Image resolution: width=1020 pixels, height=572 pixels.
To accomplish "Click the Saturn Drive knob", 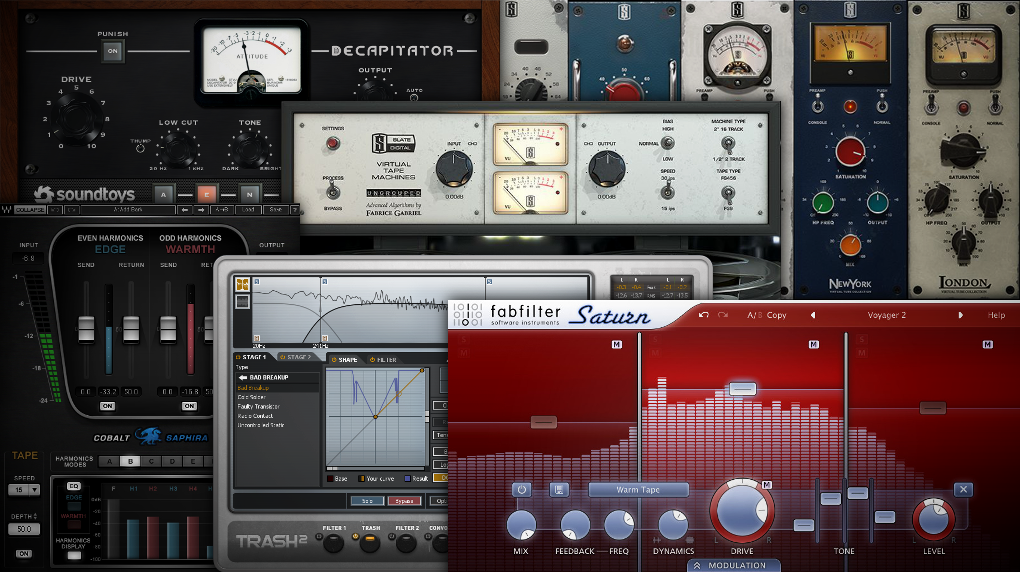I will pyautogui.click(x=742, y=510).
